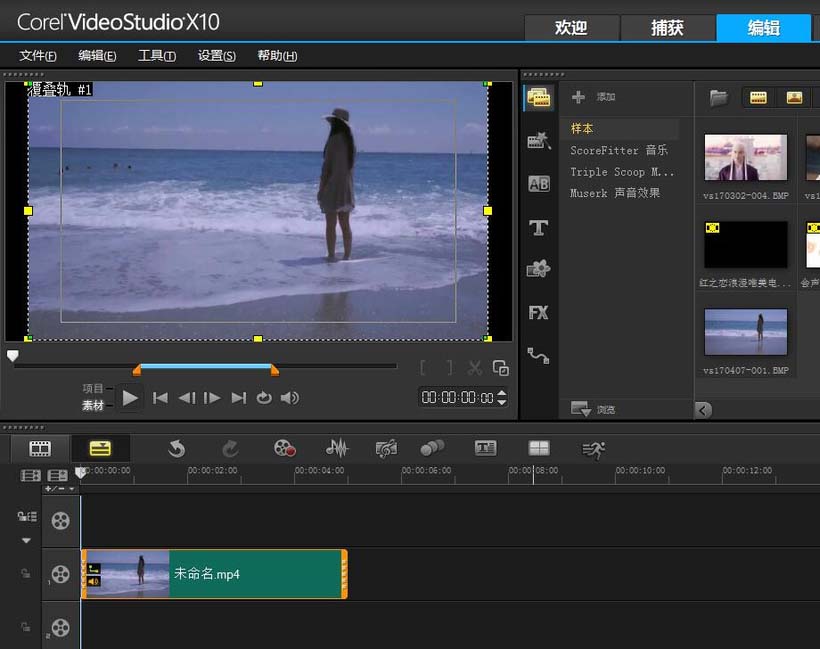Open the Sound Mixer waveform icon

tap(338, 449)
